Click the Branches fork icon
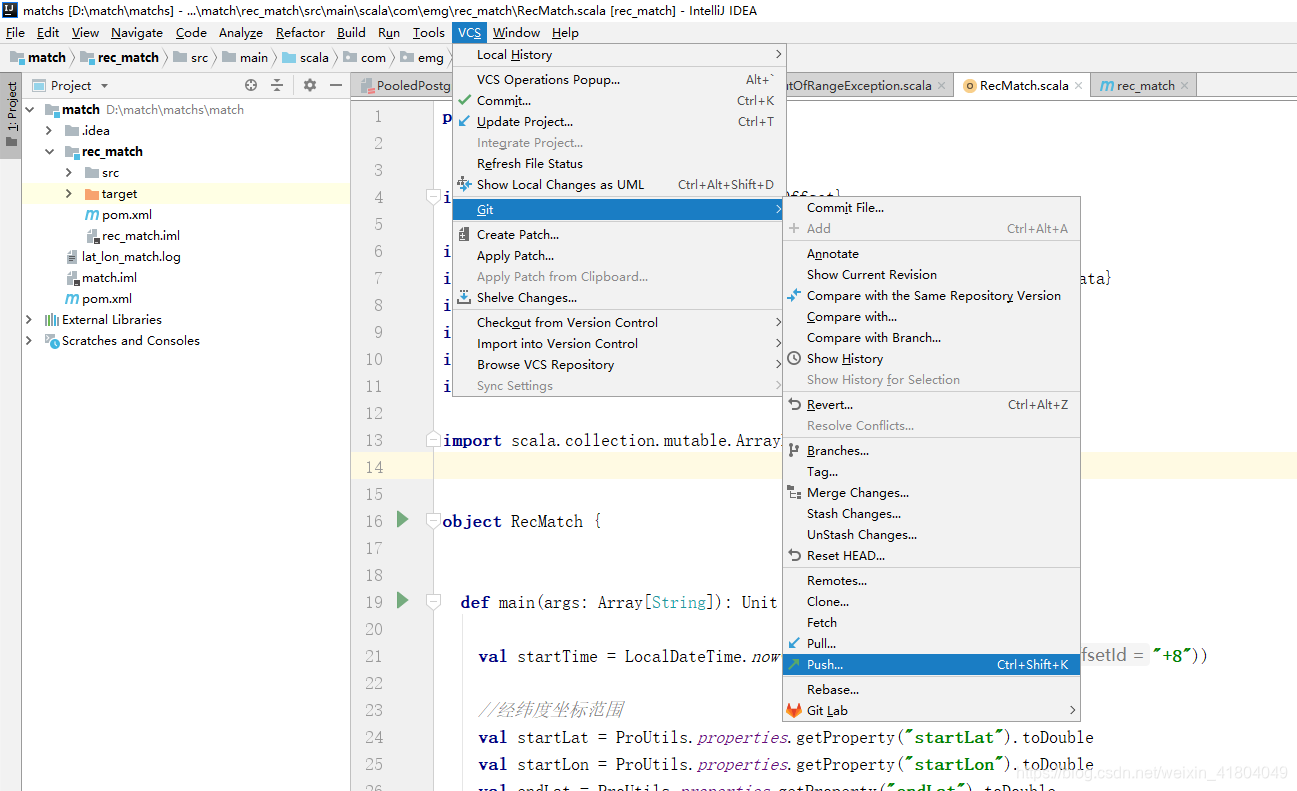 794,450
